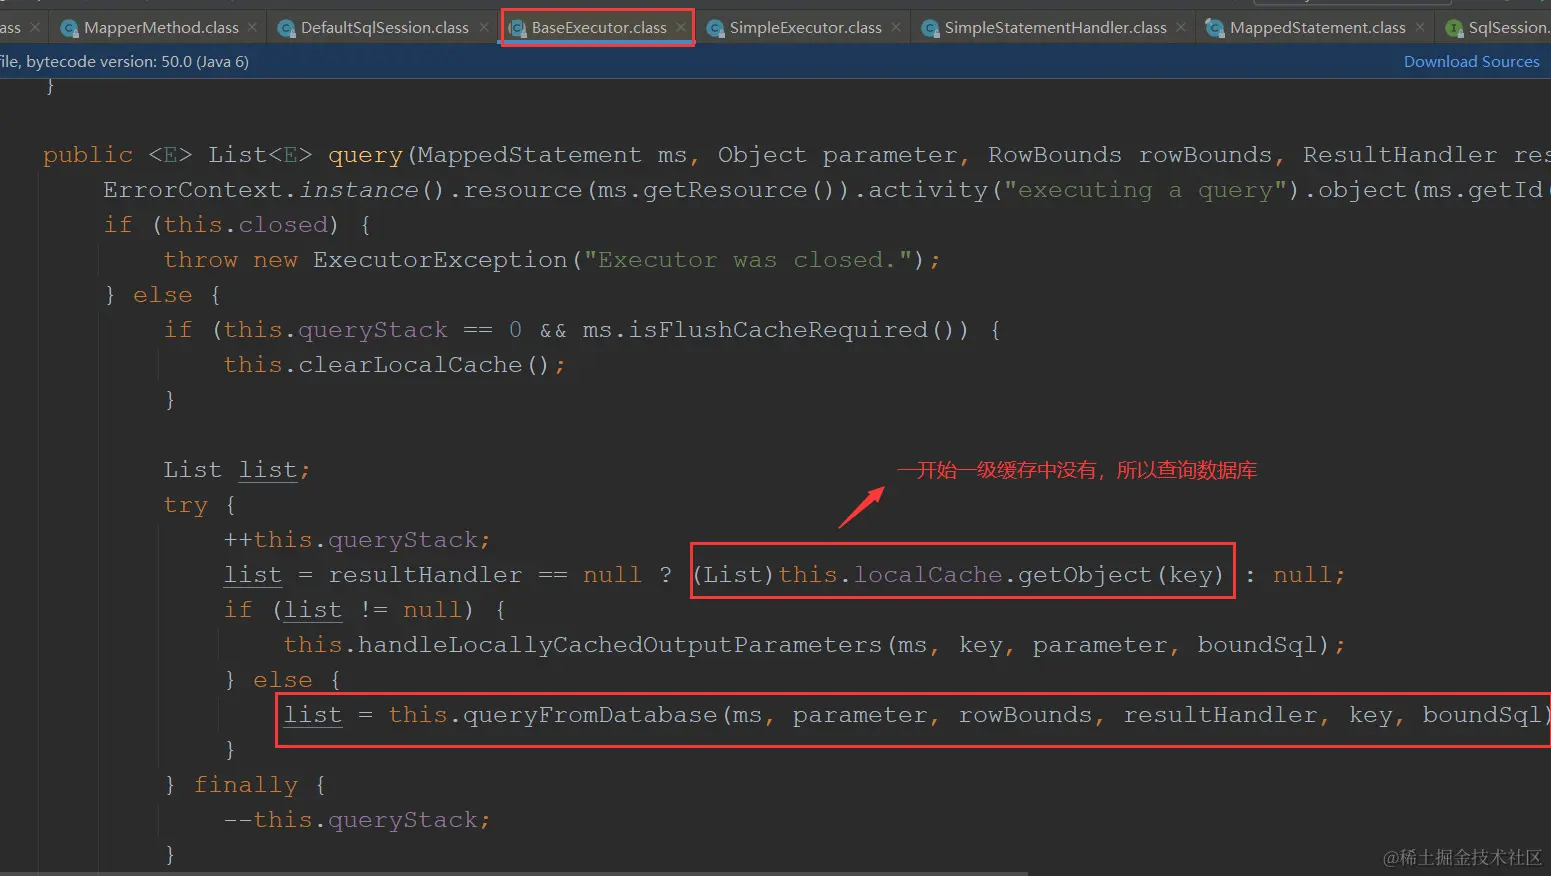The image size is (1551, 876).
Task: Click the DefaultSqlSession.class file icon
Action: click(x=286, y=28)
